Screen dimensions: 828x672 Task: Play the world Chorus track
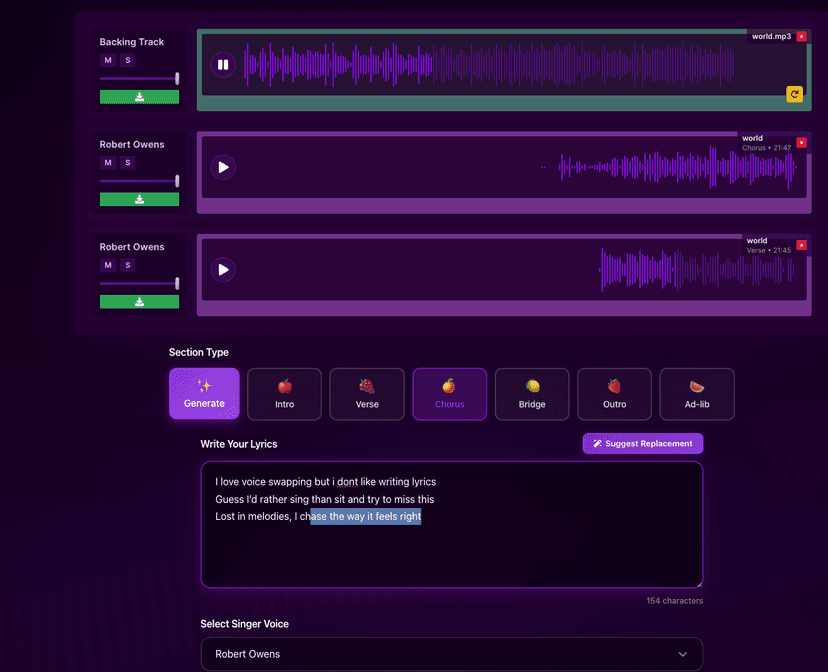[222, 167]
